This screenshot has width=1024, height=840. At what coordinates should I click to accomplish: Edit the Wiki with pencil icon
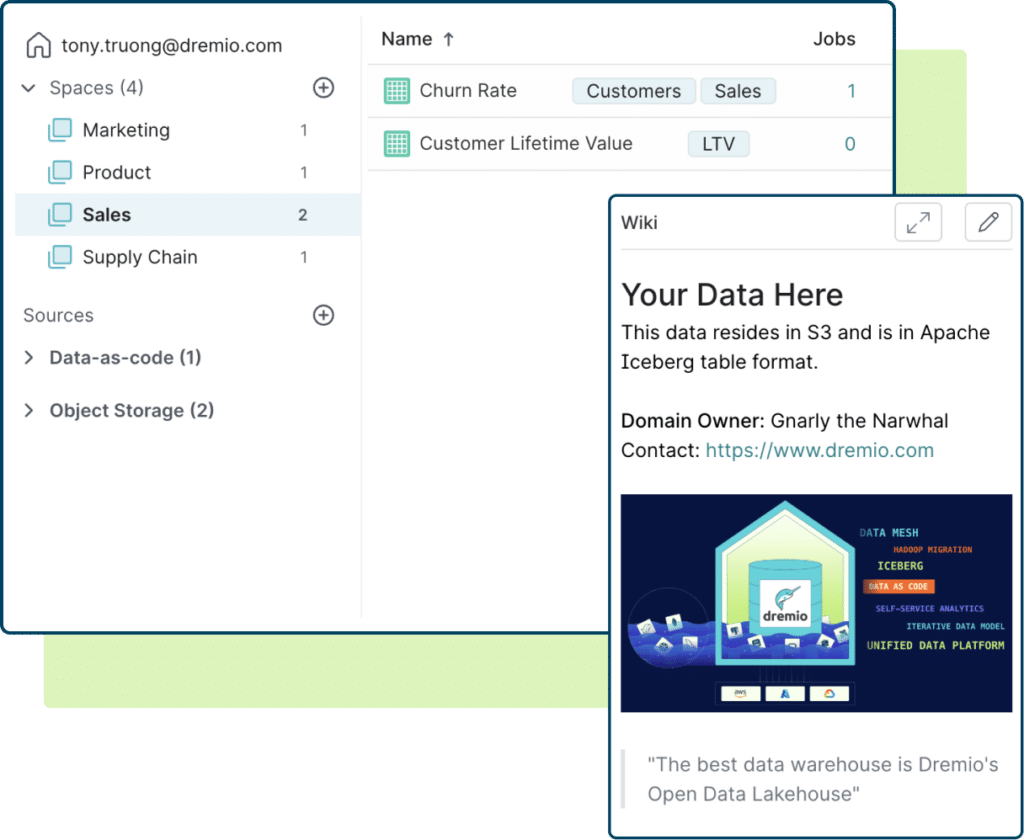click(988, 223)
